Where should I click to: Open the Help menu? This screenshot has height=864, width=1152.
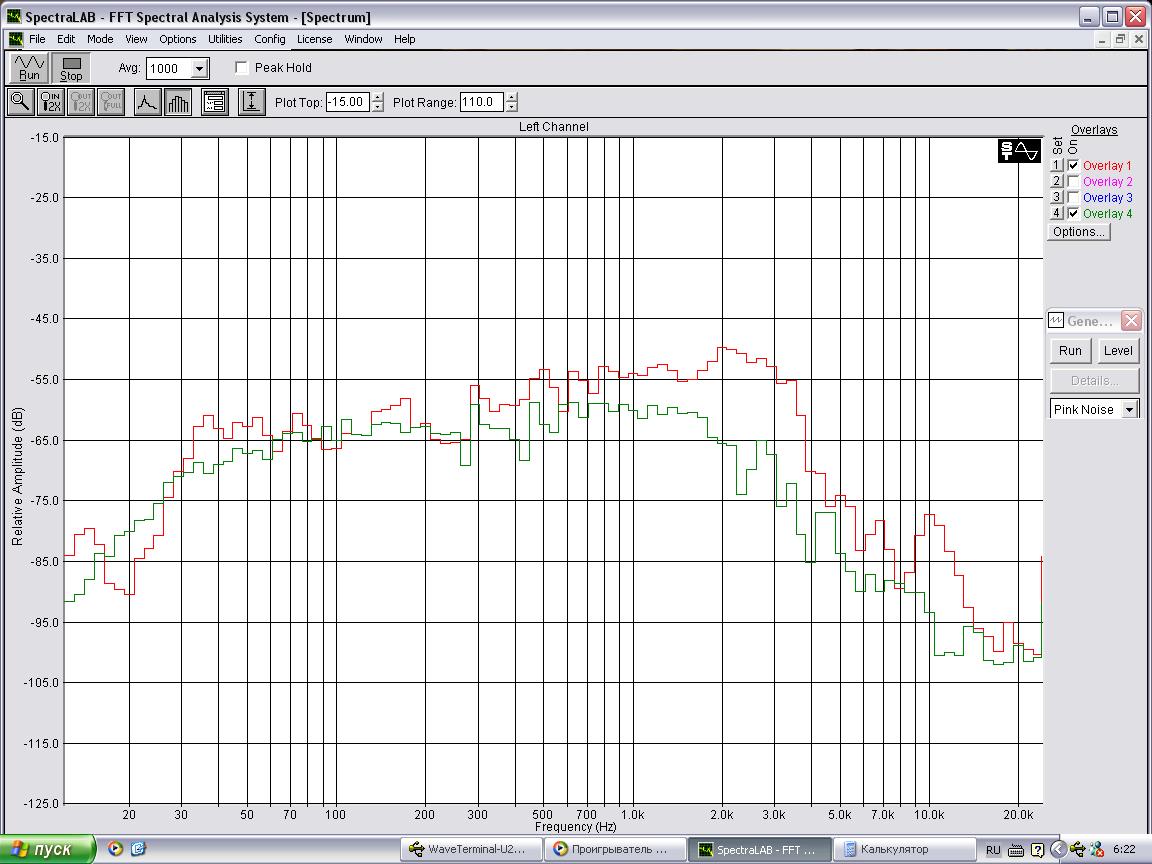404,39
